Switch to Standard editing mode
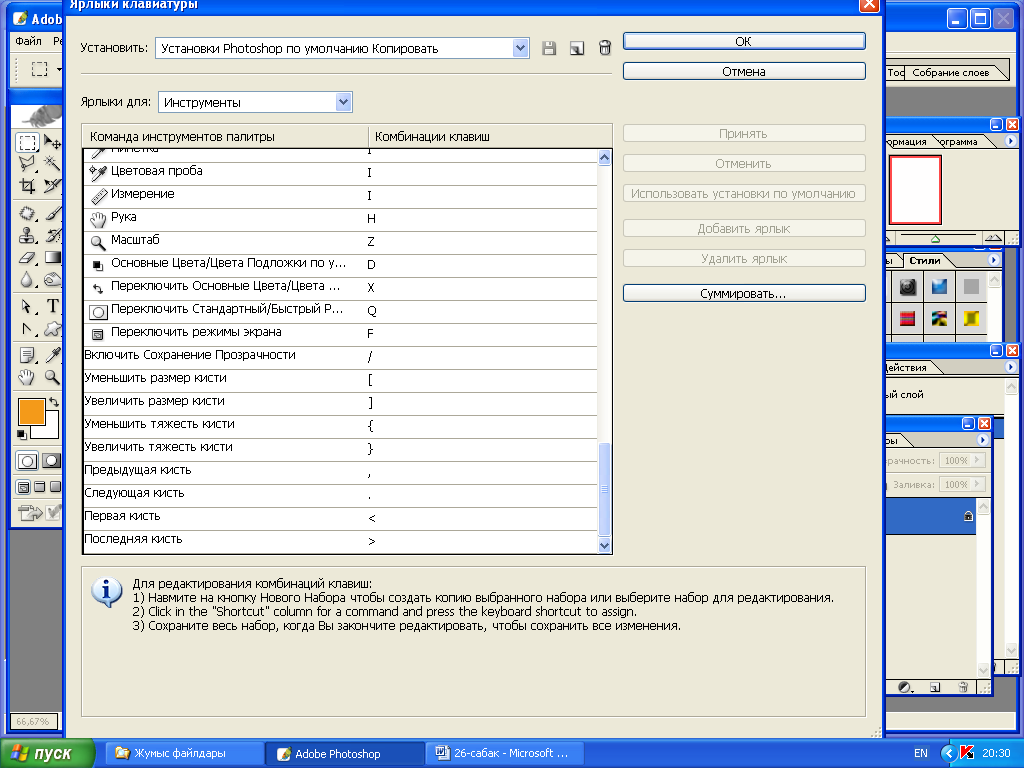The width and height of the screenshot is (1024, 768). [27, 461]
